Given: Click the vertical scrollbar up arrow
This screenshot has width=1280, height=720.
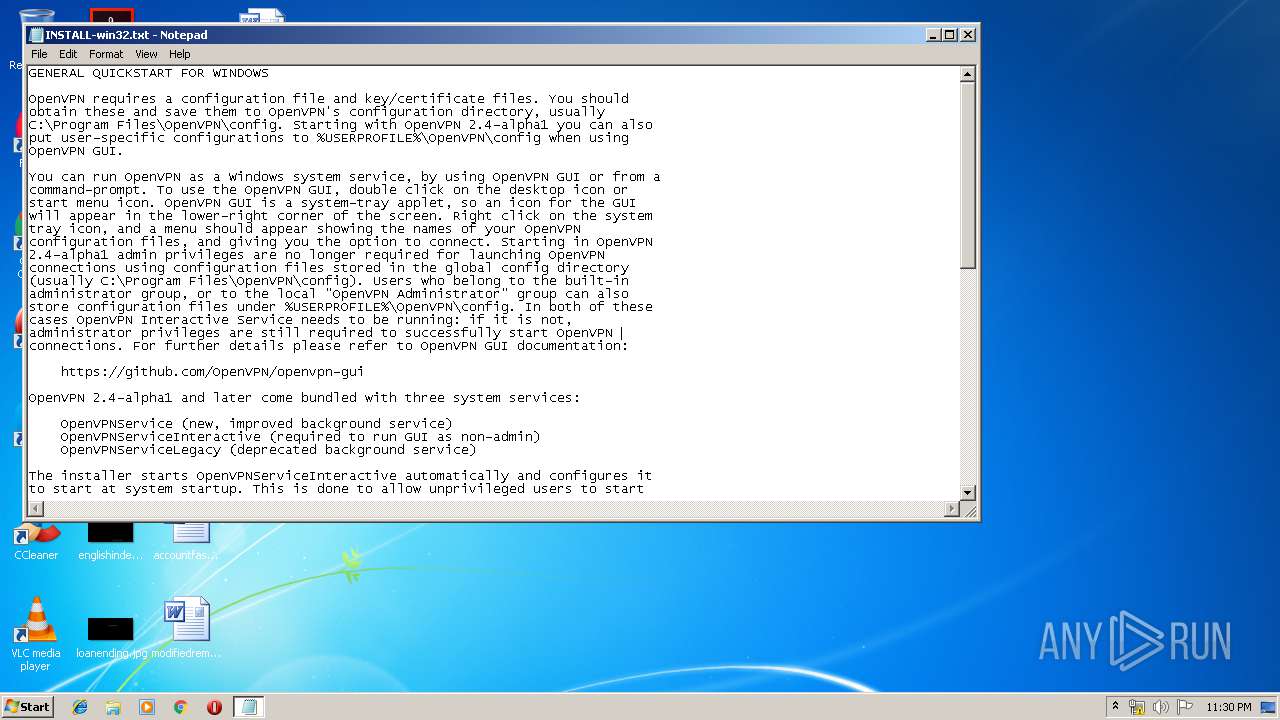Looking at the screenshot, I should pos(967,74).
